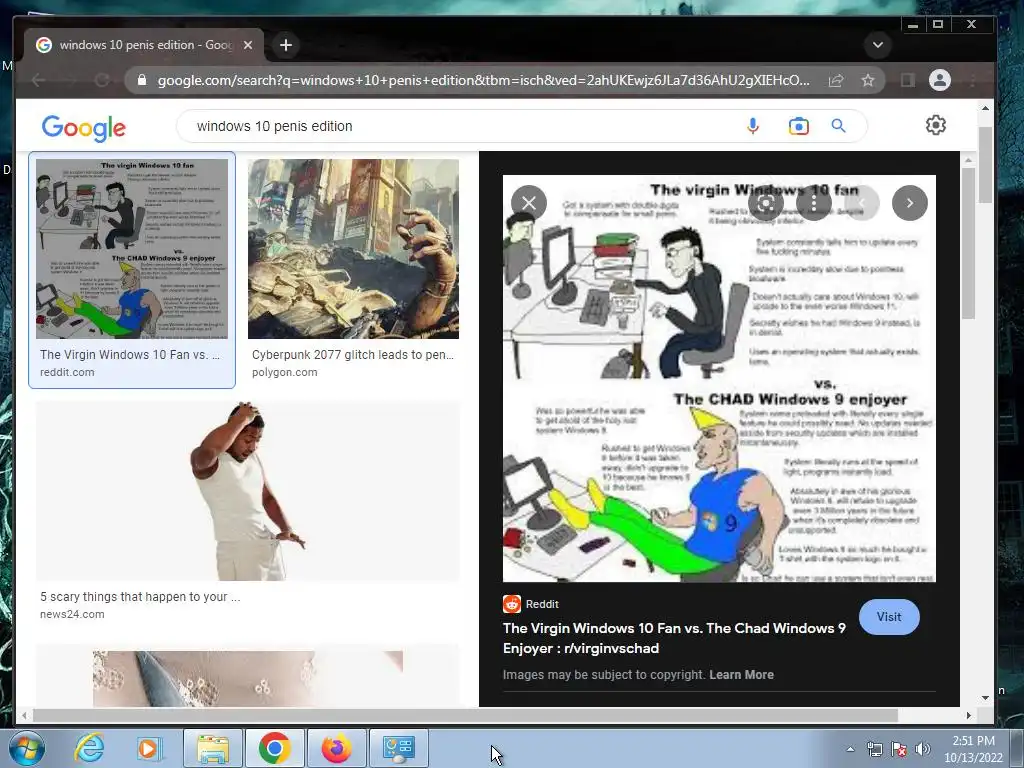The image size is (1024, 768).
Task: Open Chrome profile avatar
Action: [940, 80]
